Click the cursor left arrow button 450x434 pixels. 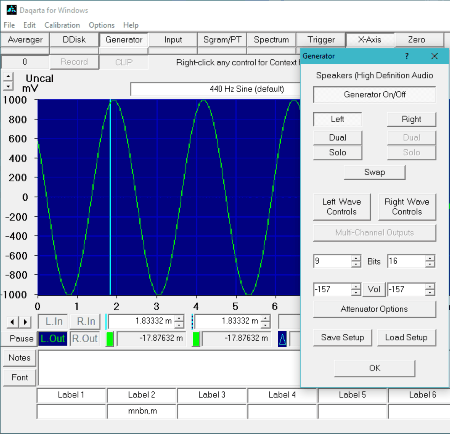click(12, 322)
